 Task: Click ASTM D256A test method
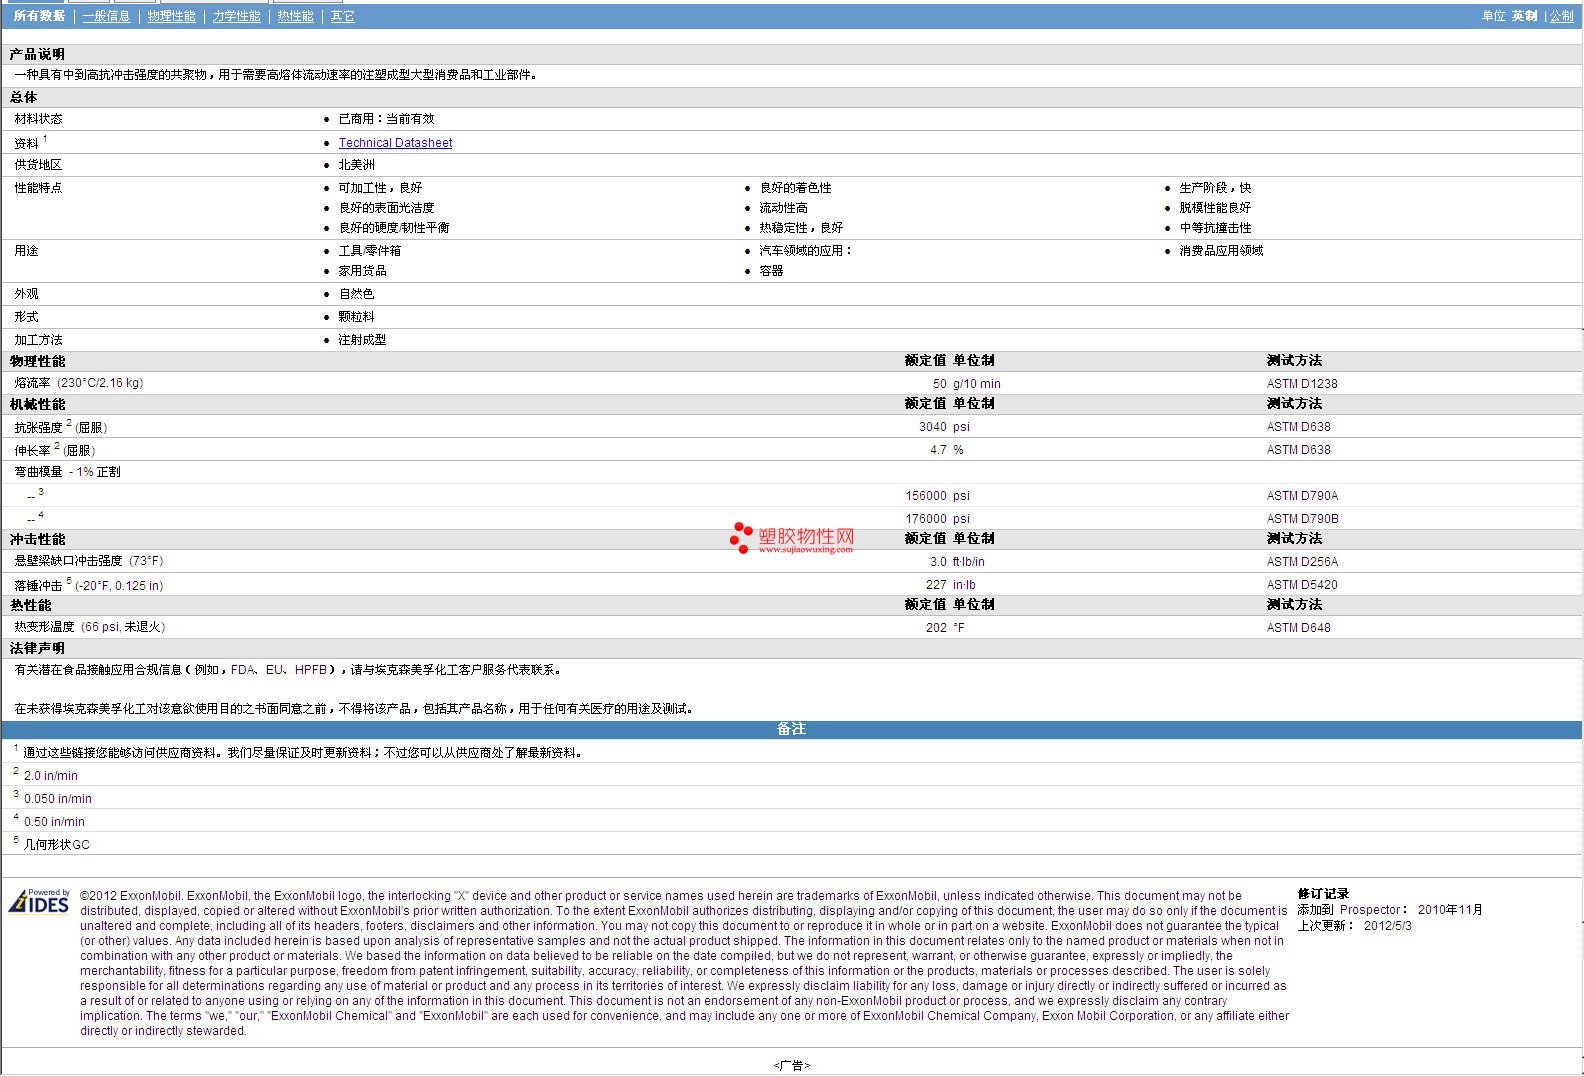click(x=1302, y=562)
